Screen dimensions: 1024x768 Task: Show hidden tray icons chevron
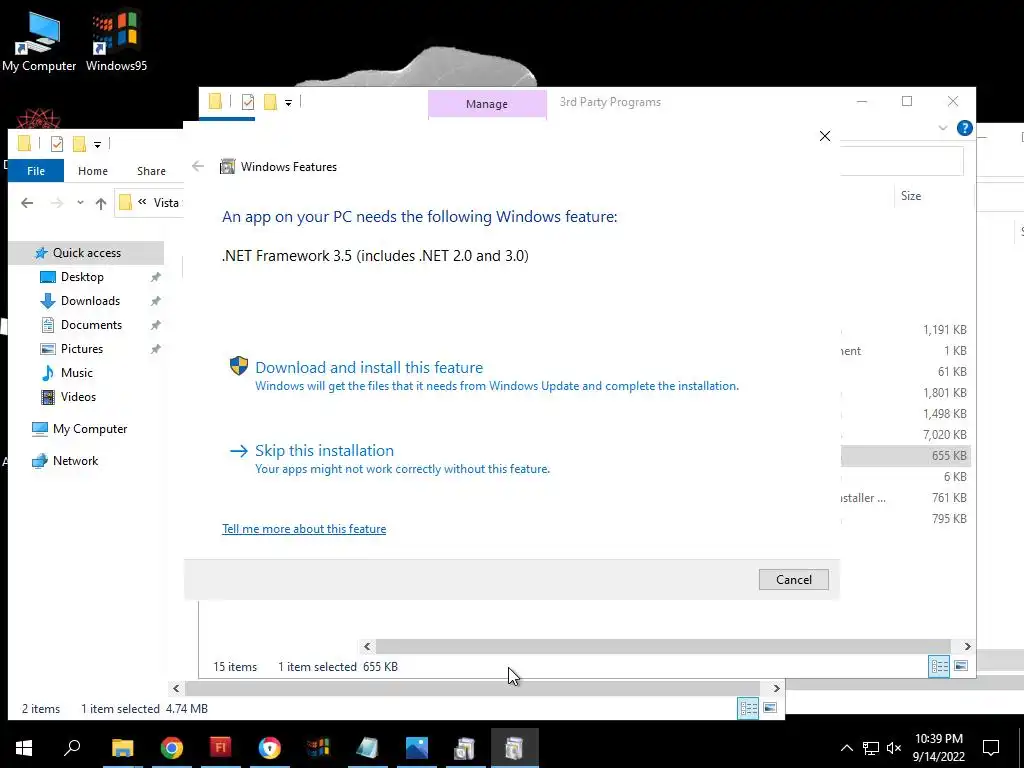point(846,748)
